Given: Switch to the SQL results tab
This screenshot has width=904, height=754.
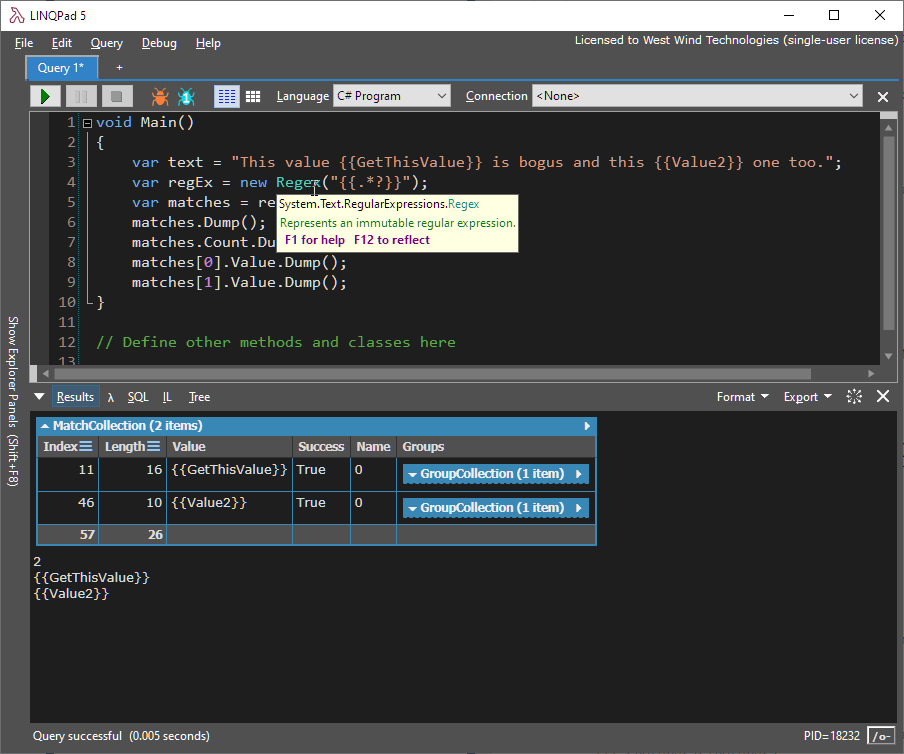Looking at the screenshot, I should 137,397.
